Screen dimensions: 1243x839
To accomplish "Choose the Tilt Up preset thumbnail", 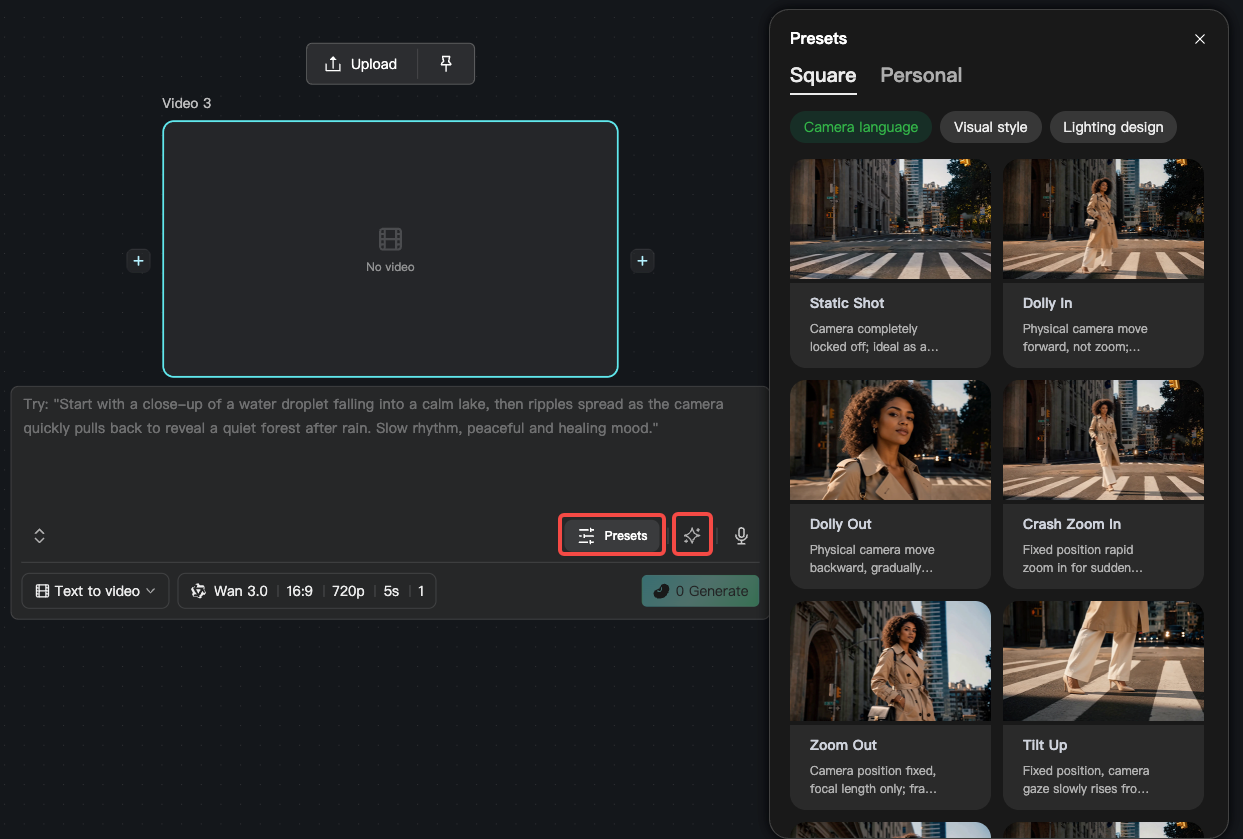I will click(1103, 661).
